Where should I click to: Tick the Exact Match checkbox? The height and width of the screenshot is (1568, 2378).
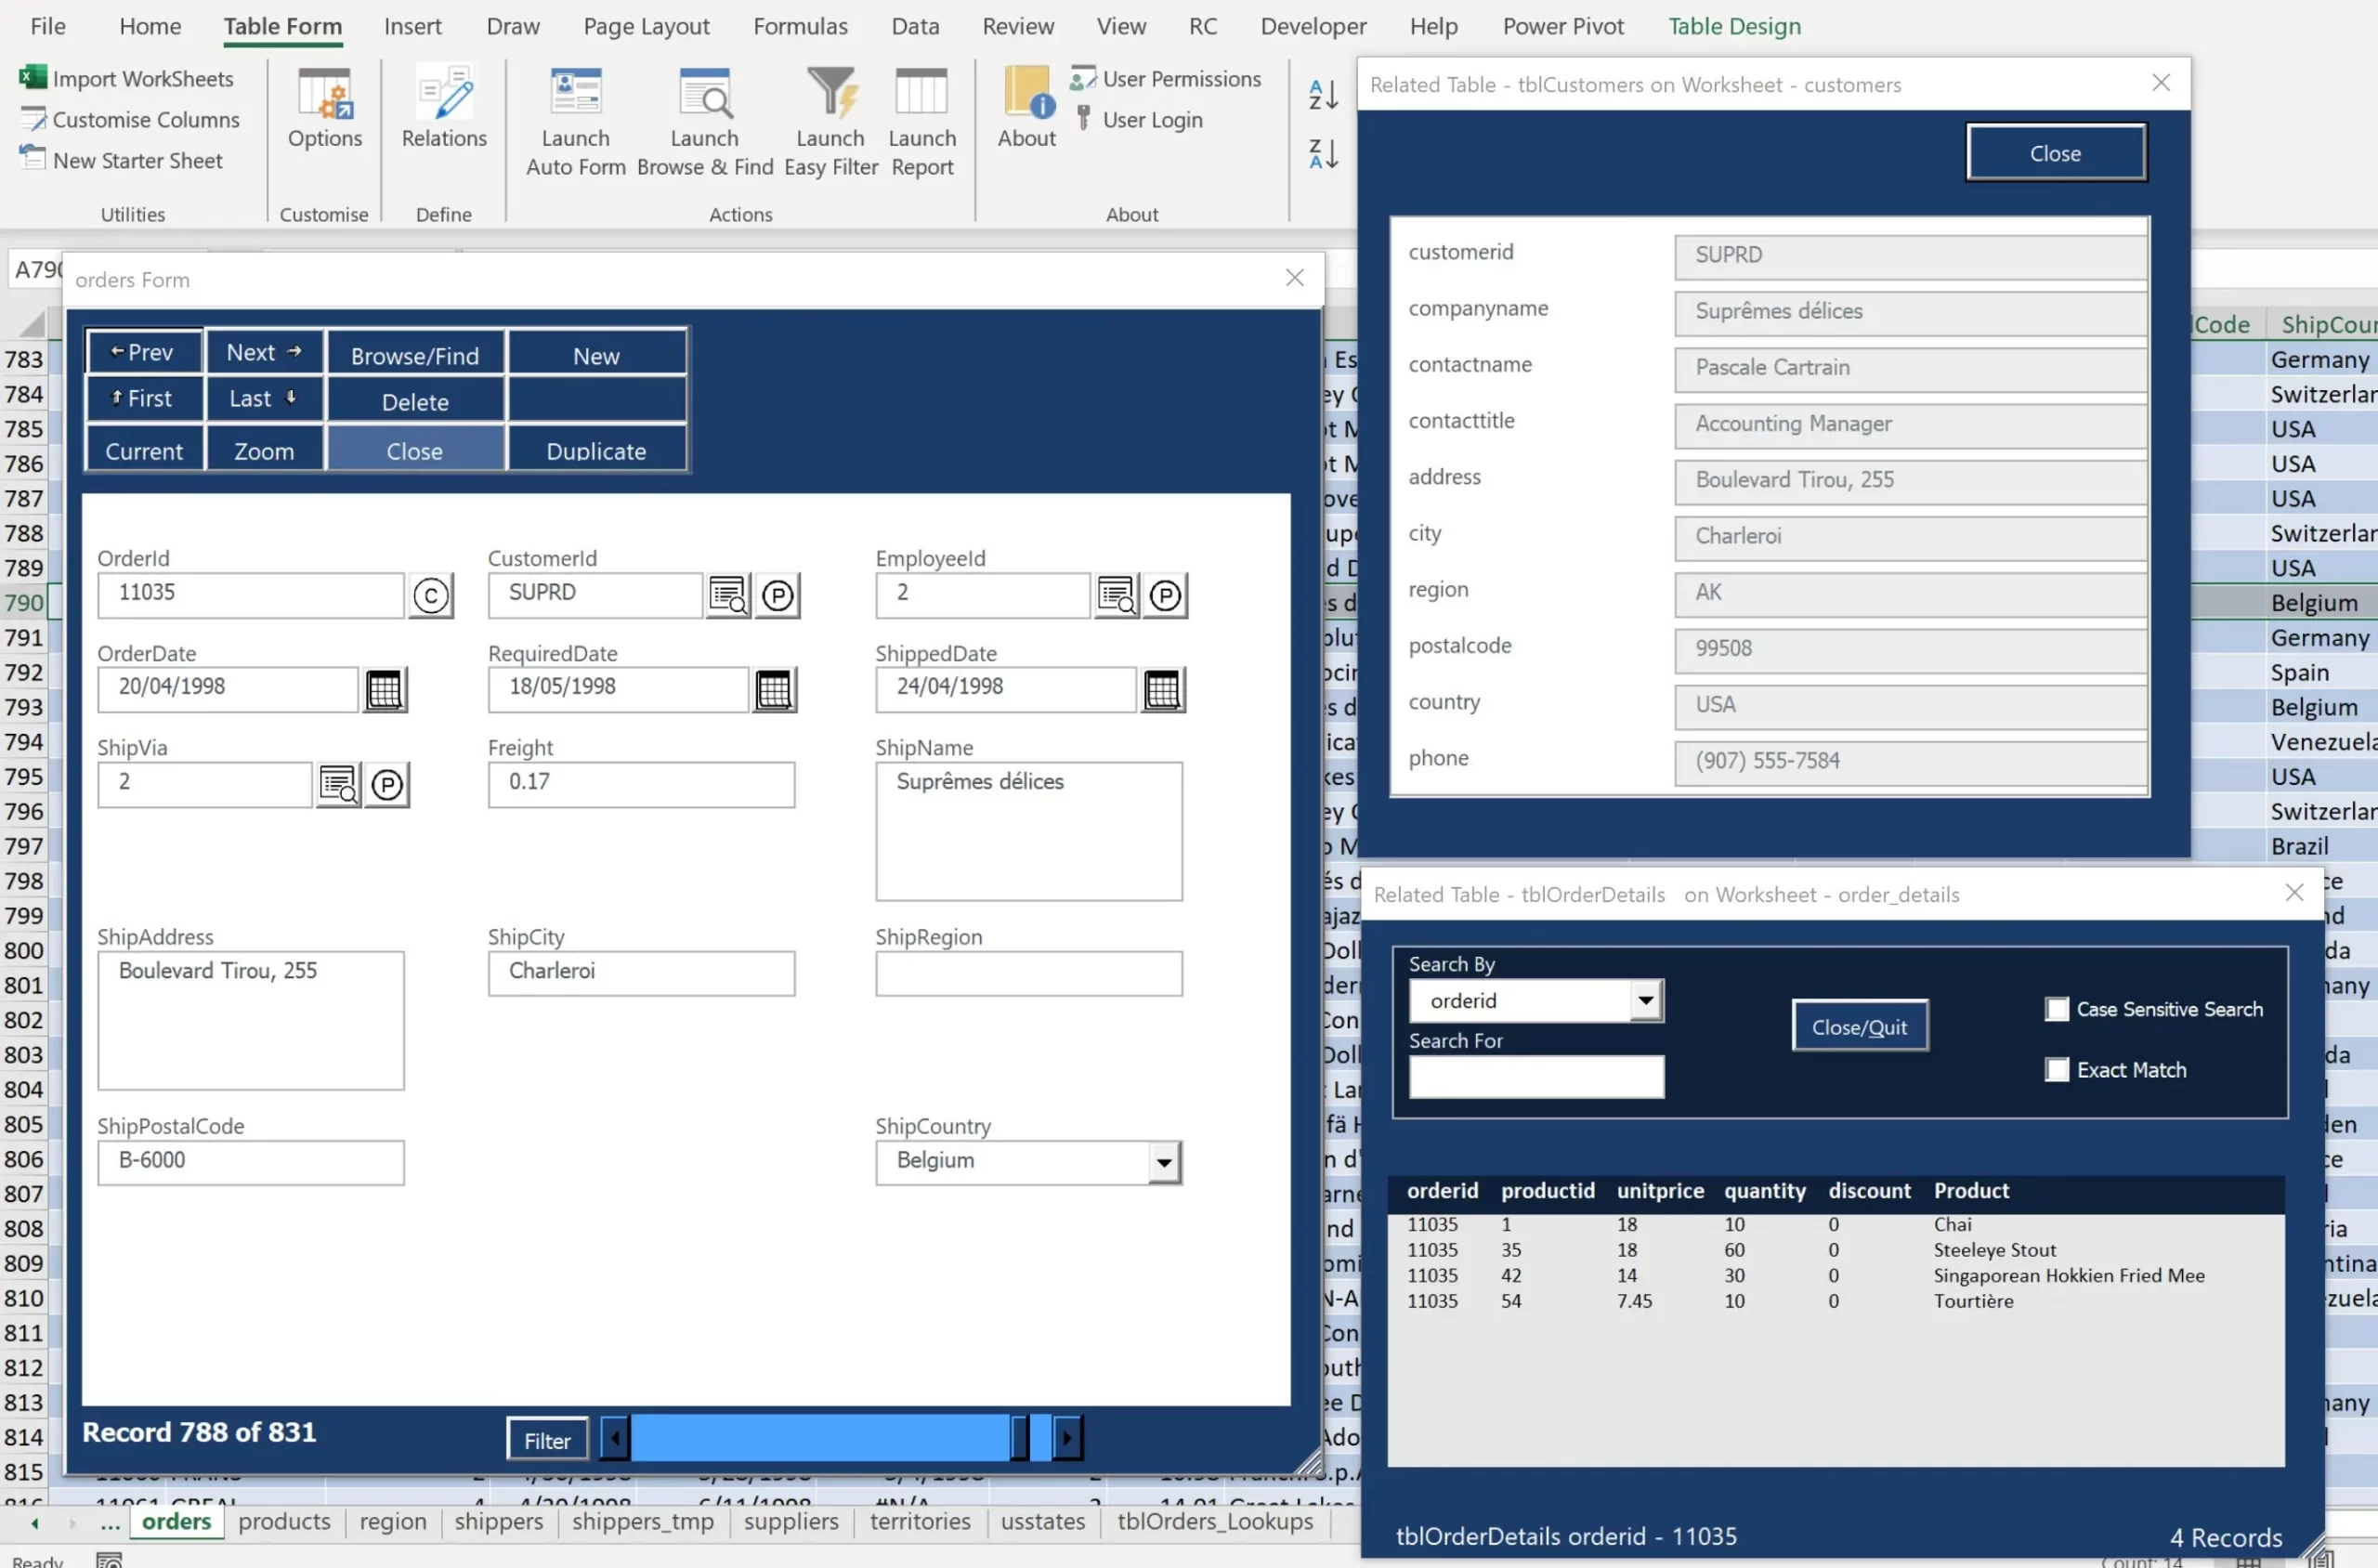pyautogui.click(x=2056, y=1070)
